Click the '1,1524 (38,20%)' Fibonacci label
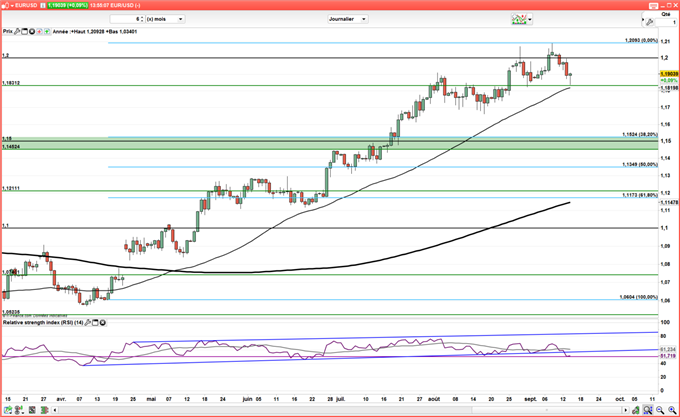 [x=640, y=135]
